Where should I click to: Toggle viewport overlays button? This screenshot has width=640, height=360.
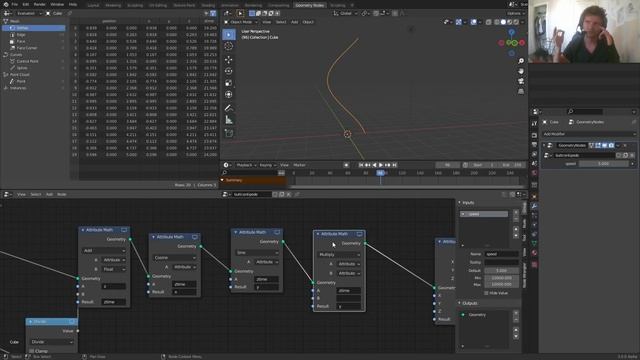473,22
